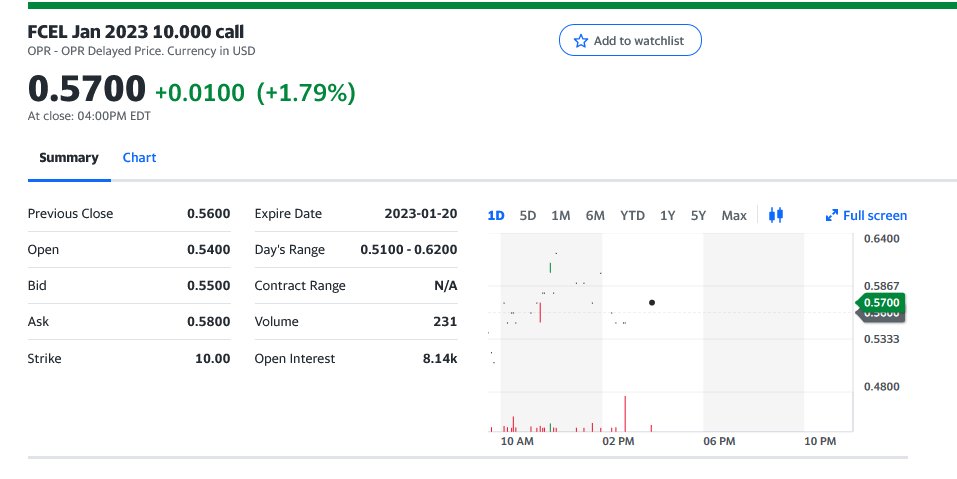The height and width of the screenshot is (479, 957).
Task: Click the 0.4800 price axis label
Action: coord(881,387)
